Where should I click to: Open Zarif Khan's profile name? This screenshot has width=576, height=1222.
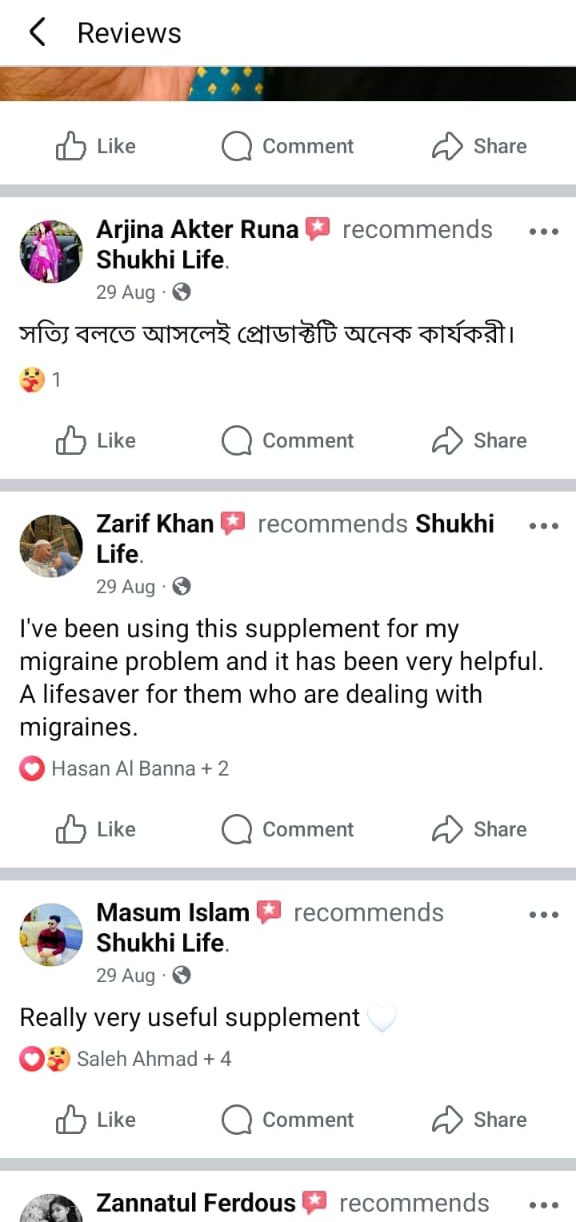pos(154,523)
